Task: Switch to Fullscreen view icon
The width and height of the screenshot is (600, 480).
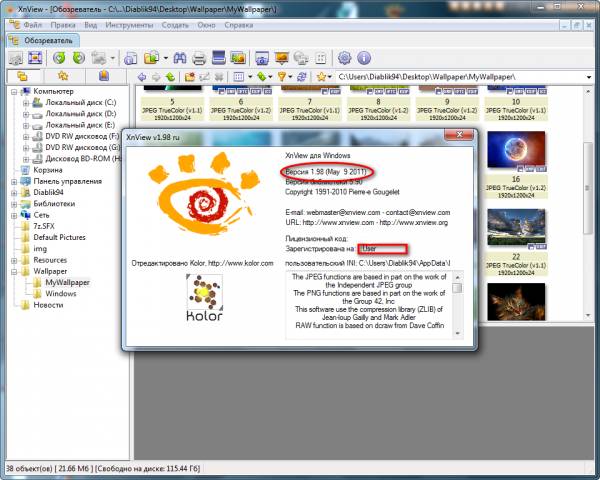Action: (x=35, y=58)
